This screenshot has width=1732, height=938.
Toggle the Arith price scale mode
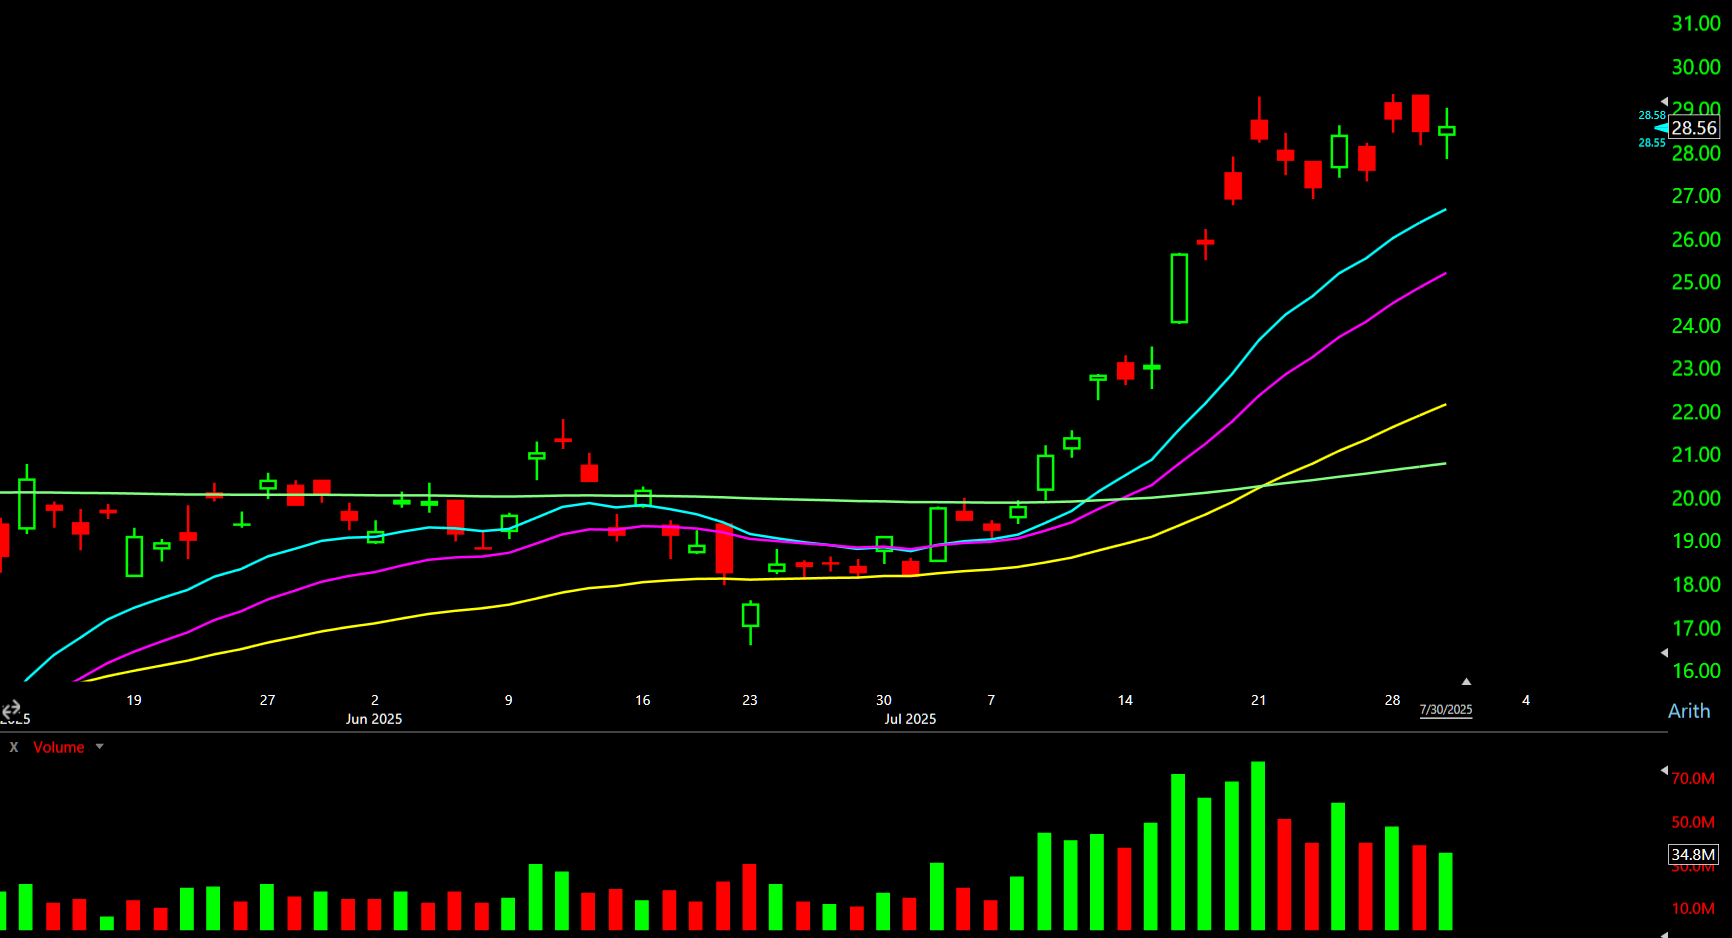(x=1689, y=711)
